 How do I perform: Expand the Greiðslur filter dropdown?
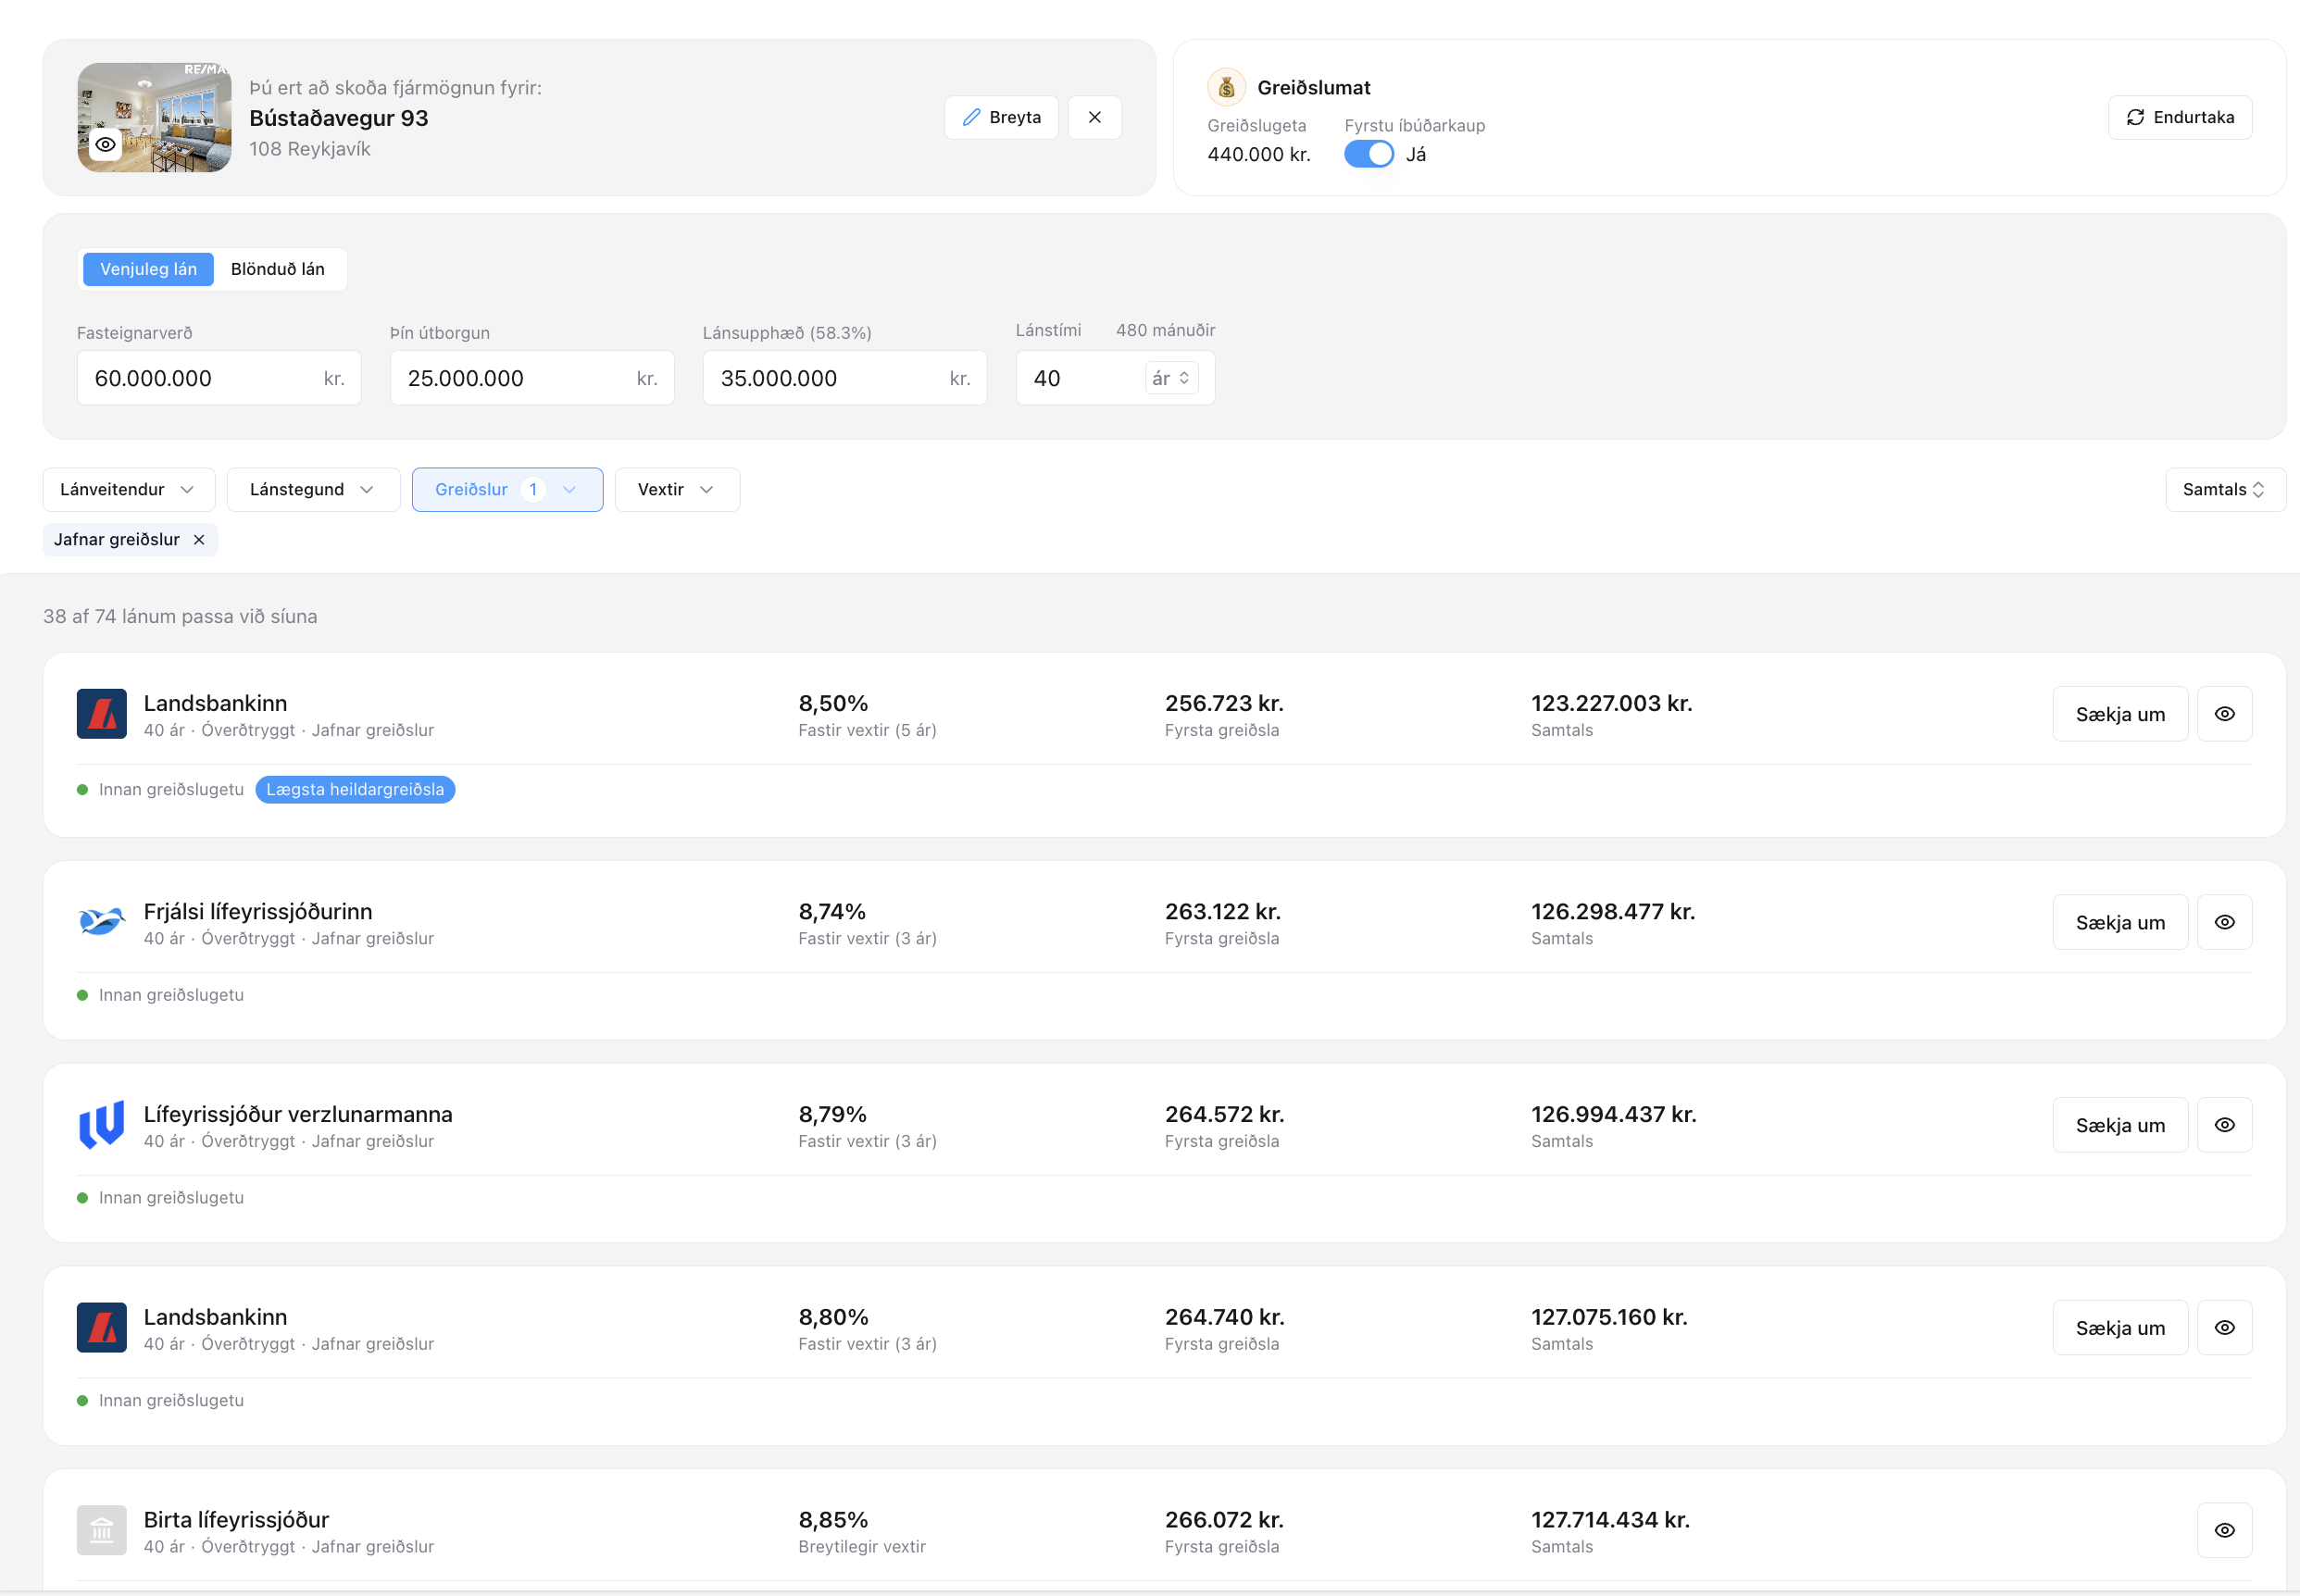click(508, 490)
